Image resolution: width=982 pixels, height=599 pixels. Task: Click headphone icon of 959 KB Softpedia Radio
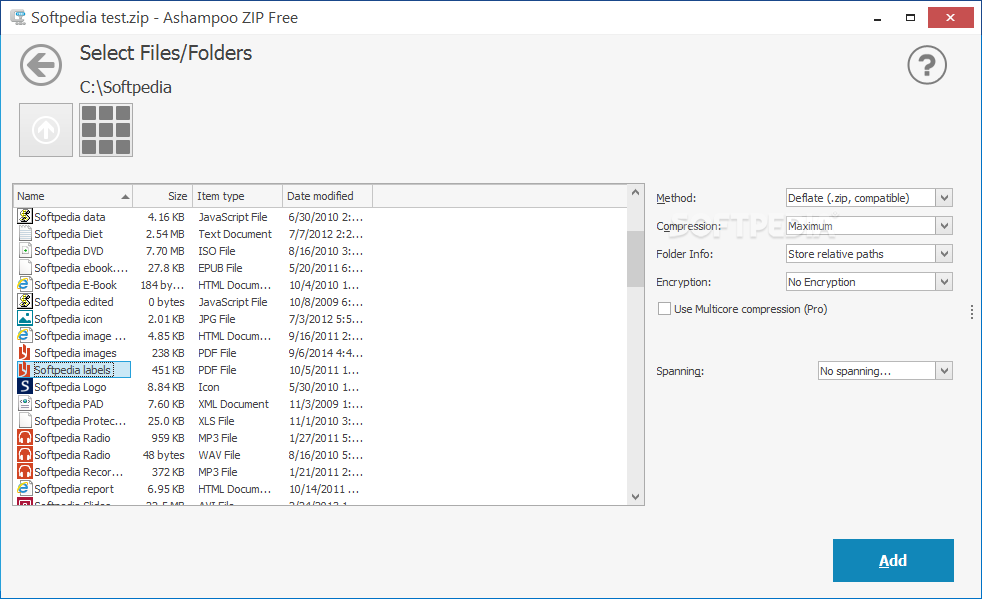24,437
